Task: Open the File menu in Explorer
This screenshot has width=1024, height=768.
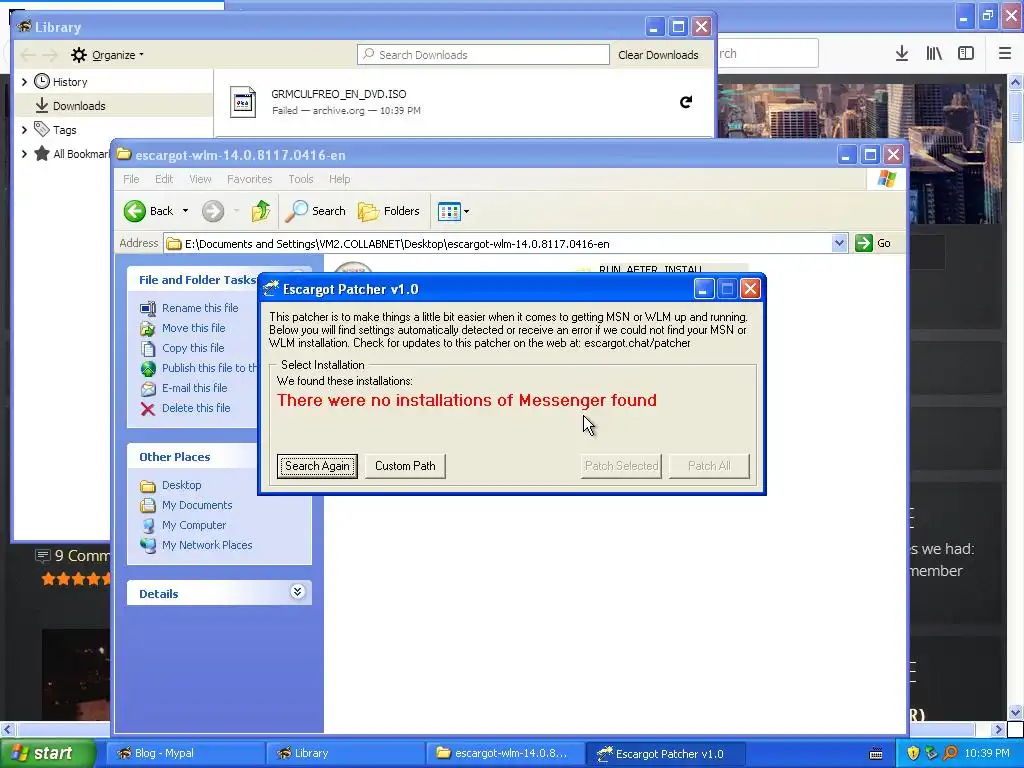Action: [131, 179]
